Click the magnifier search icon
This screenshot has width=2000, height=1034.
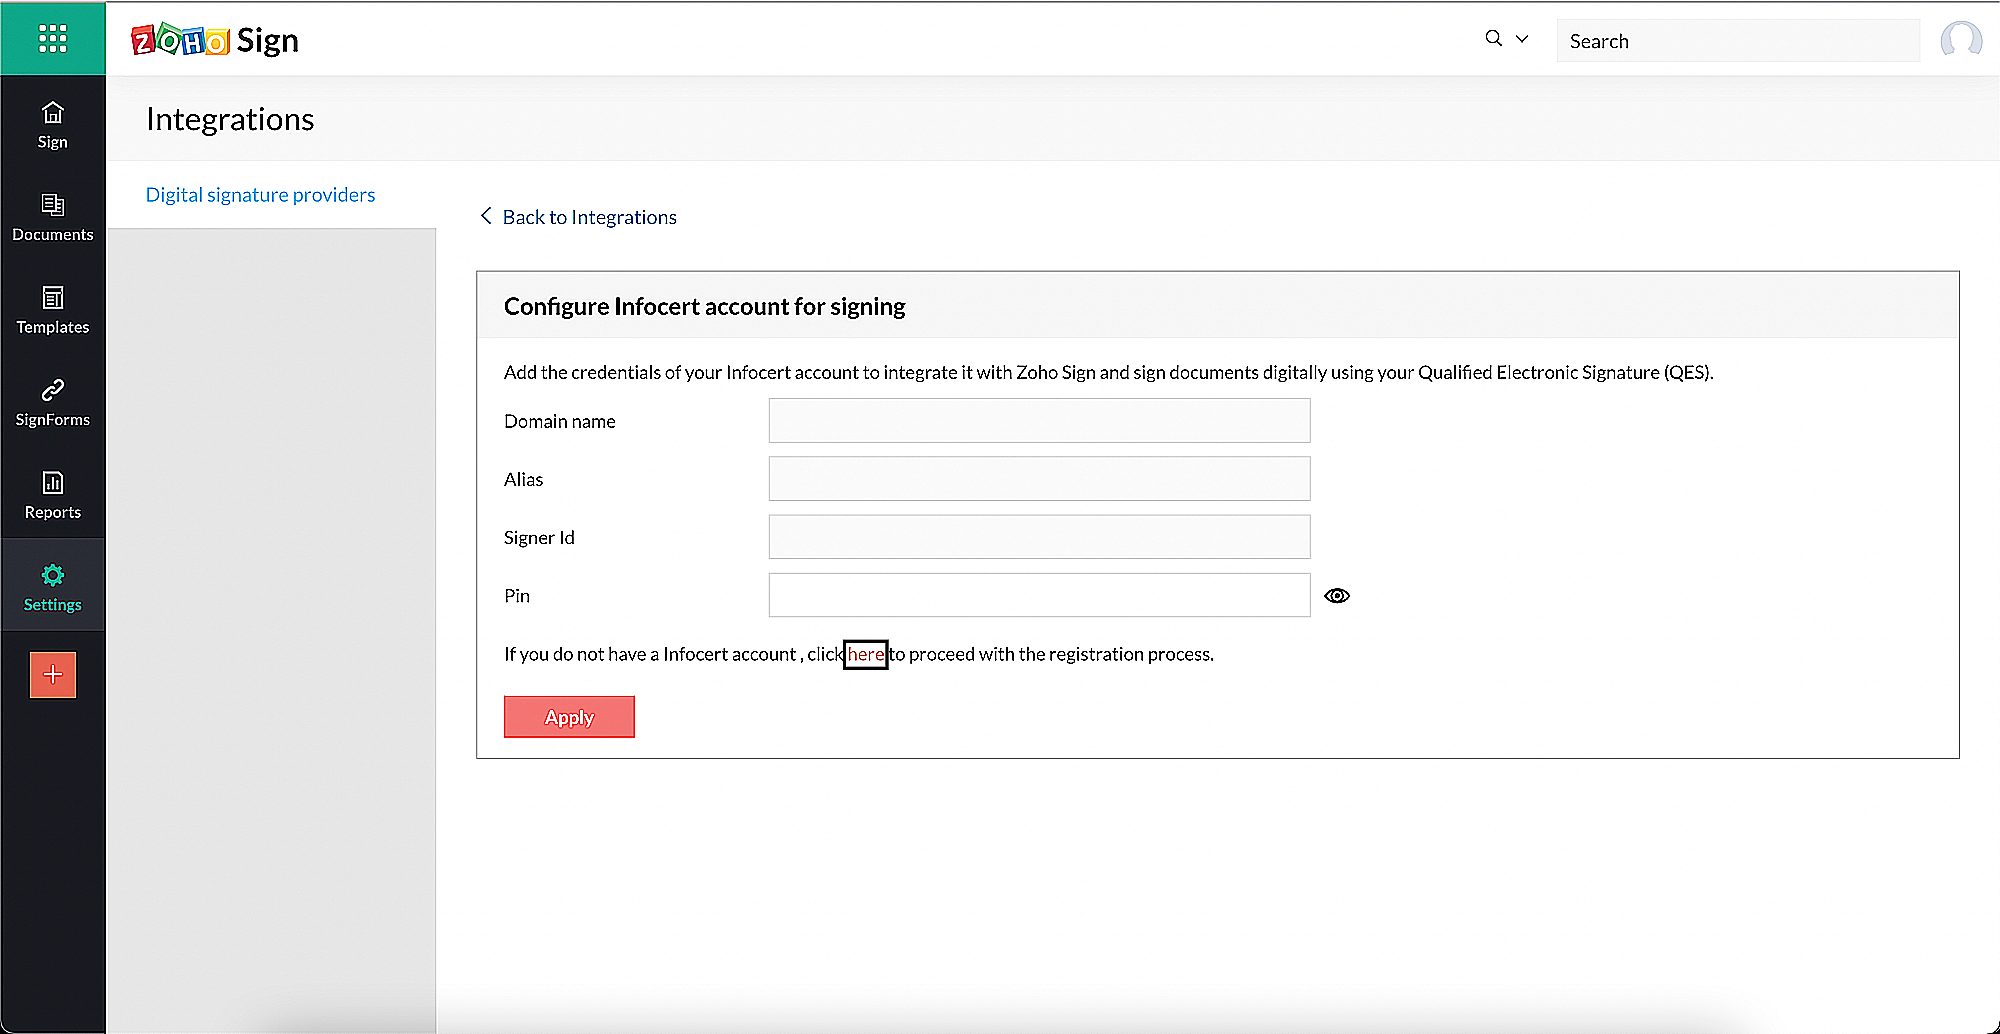click(x=1493, y=38)
